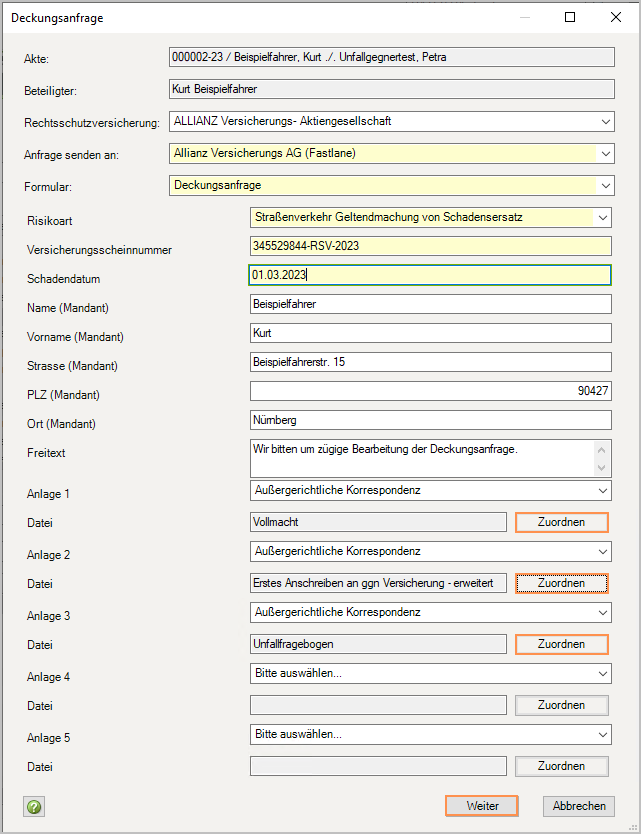Minimize the Deckungsanfrage window
The width and height of the screenshot is (641, 834).
[x=525, y=18]
